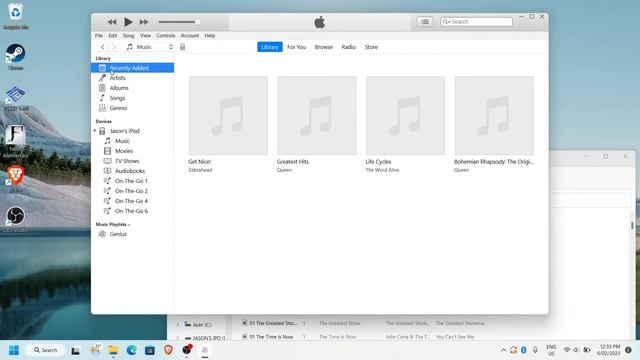The width and height of the screenshot is (640, 360).
Task: Open the Controls menu
Action: click(x=166, y=36)
